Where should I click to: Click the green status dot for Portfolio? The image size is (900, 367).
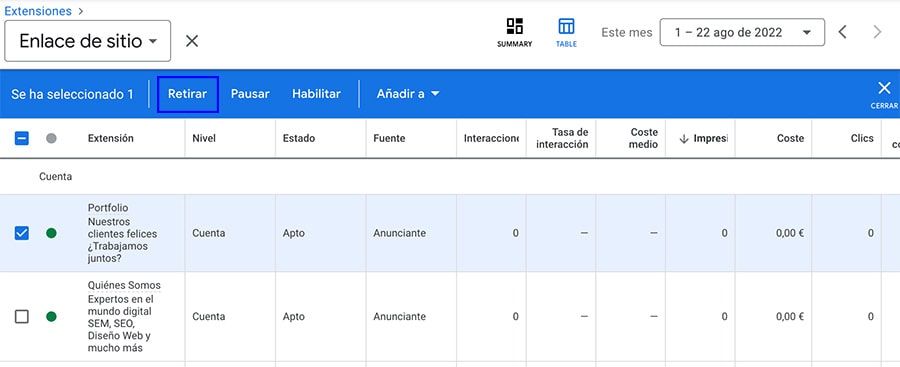(x=51, y=233)
